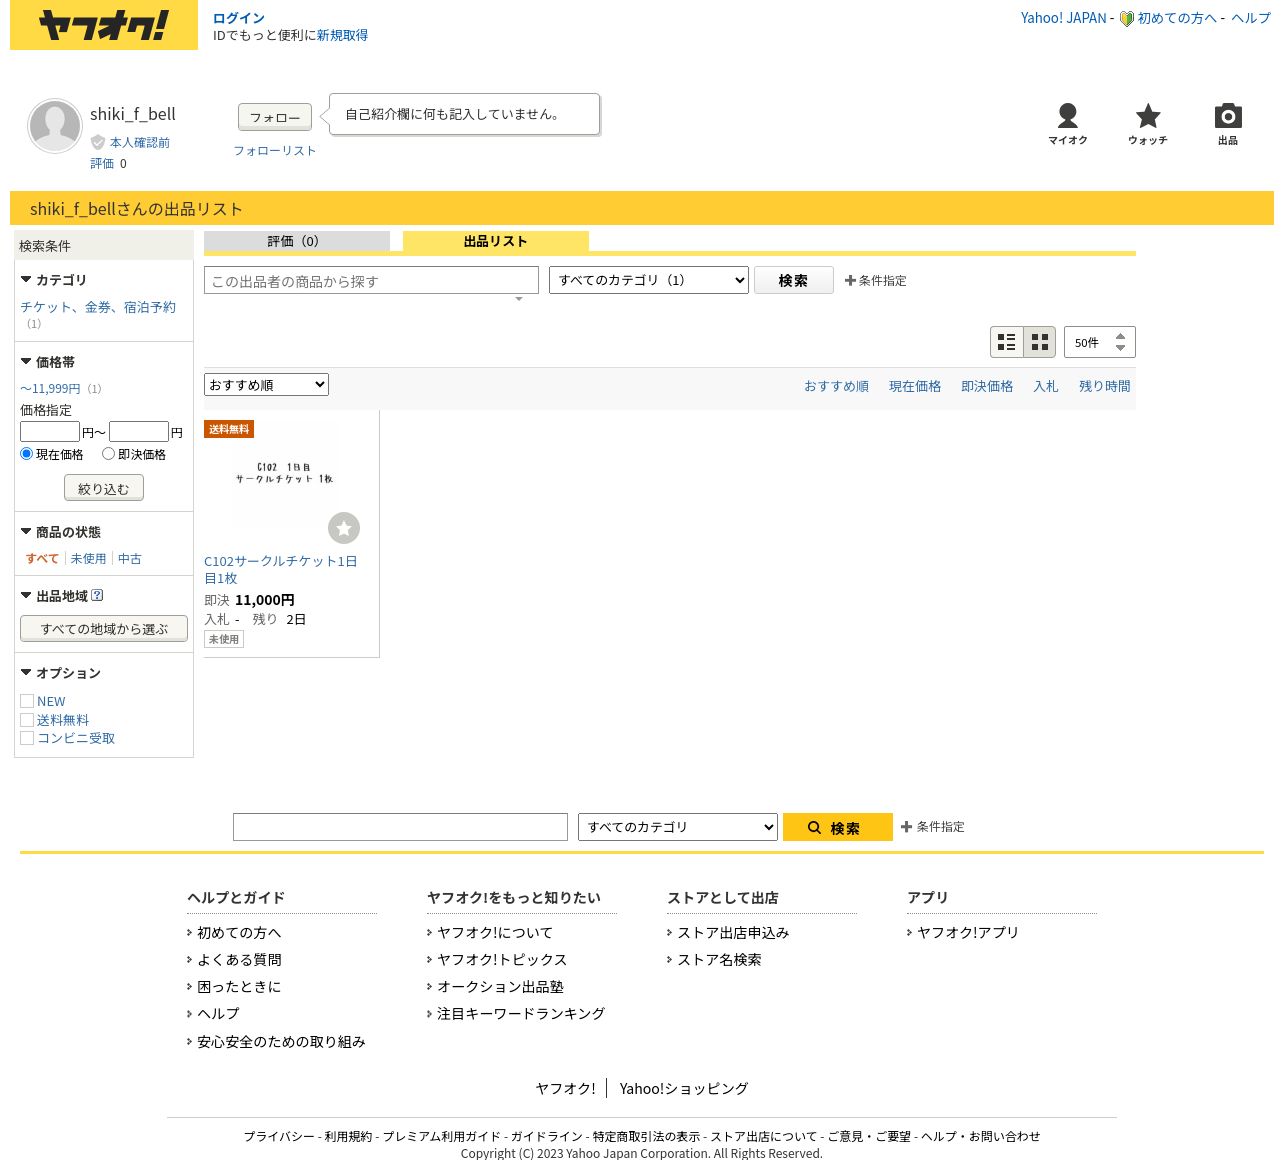Open the フォローリスト link

275,151
